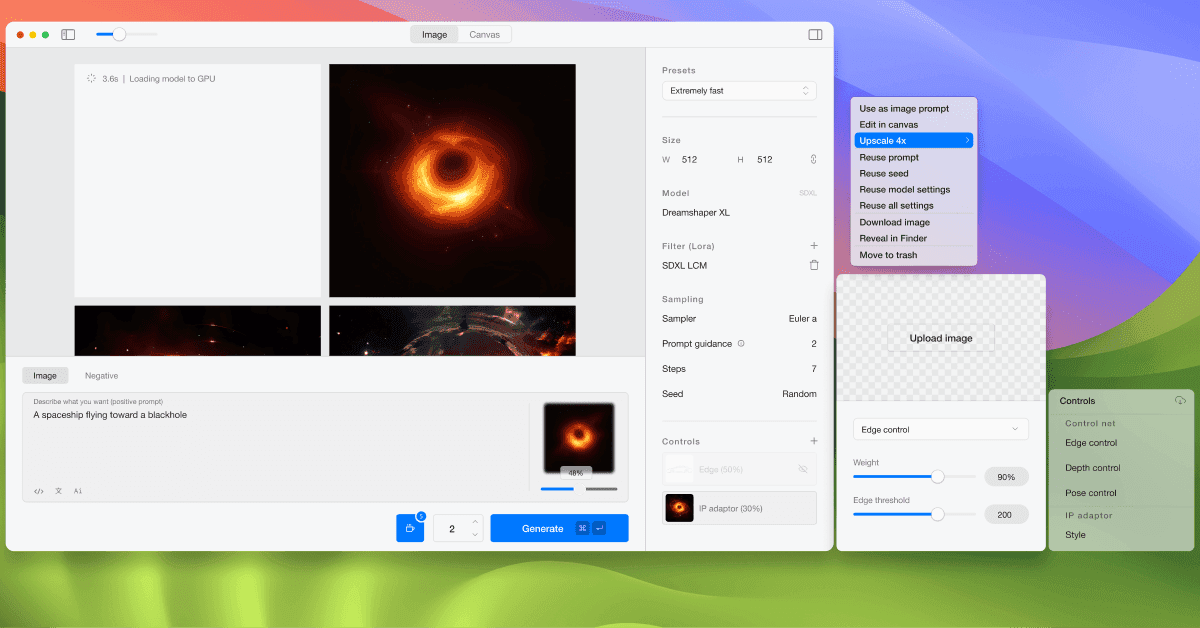
Task: Click the code brackets icon in prompt box
Action: coord(39,491)
